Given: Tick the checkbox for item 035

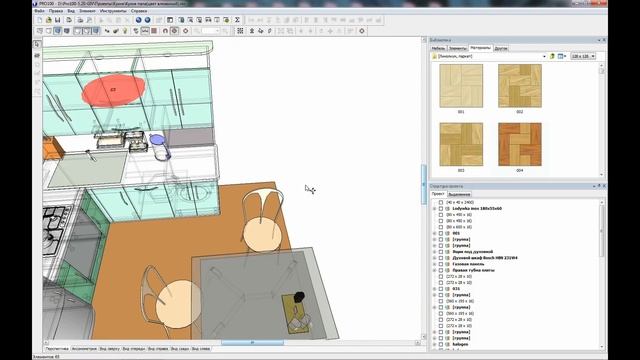Looking at the screenshot, I should (441, 289).
